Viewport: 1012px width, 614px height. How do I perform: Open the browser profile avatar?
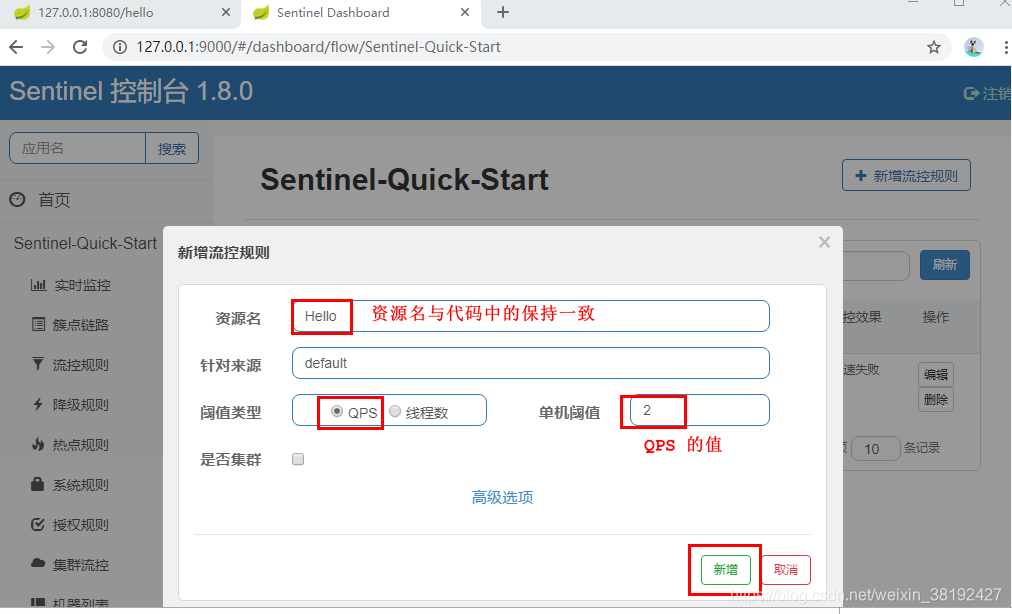point(973,47)
